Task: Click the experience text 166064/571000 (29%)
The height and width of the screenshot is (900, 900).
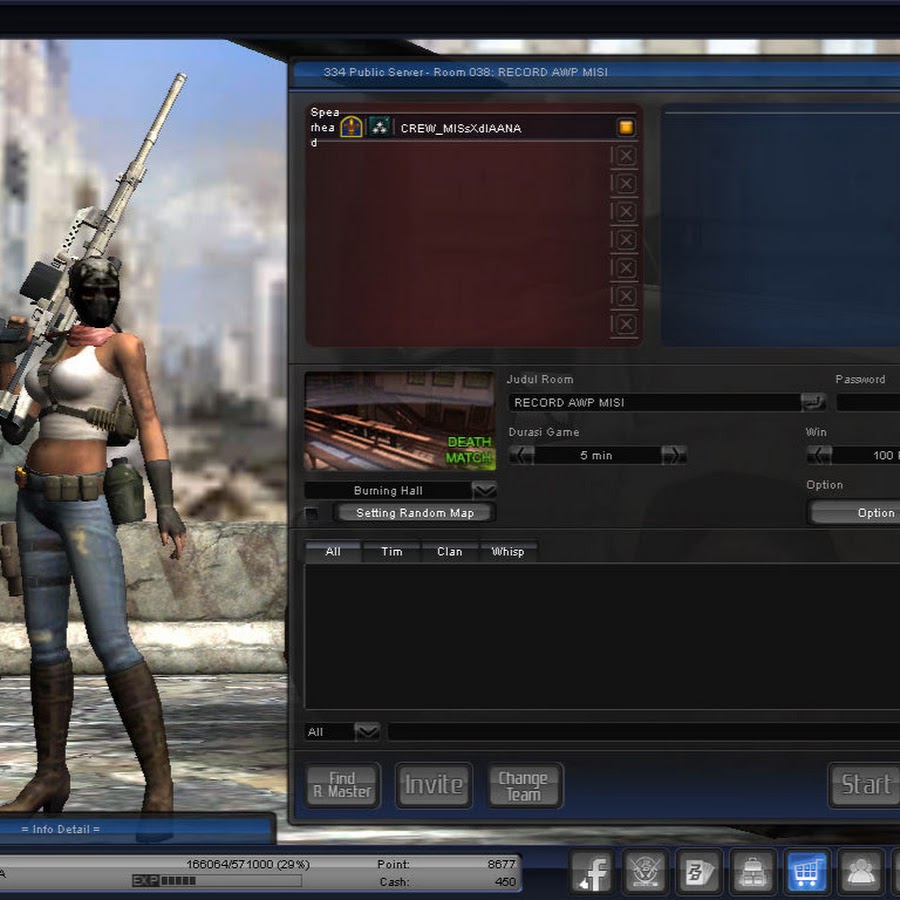Action: [247, 864]
